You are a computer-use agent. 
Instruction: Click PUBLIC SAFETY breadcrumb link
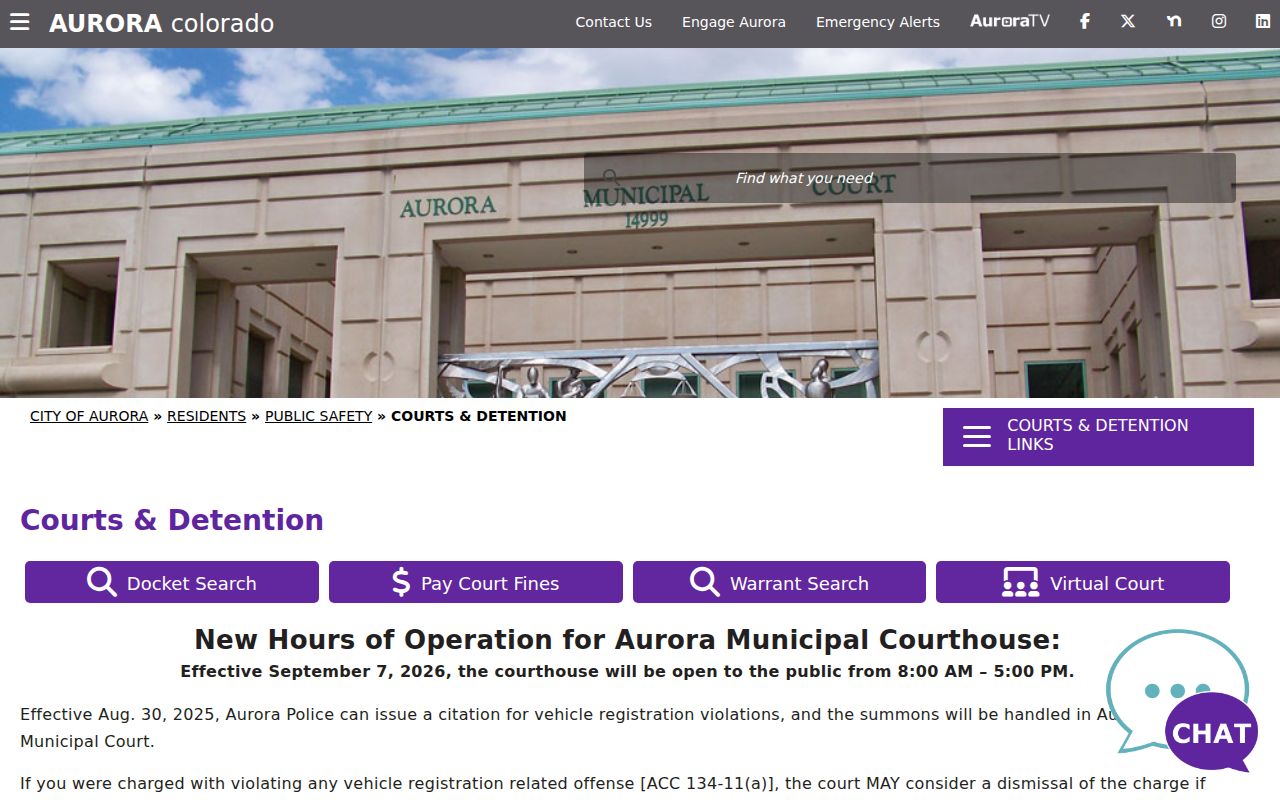click(318, 416)
